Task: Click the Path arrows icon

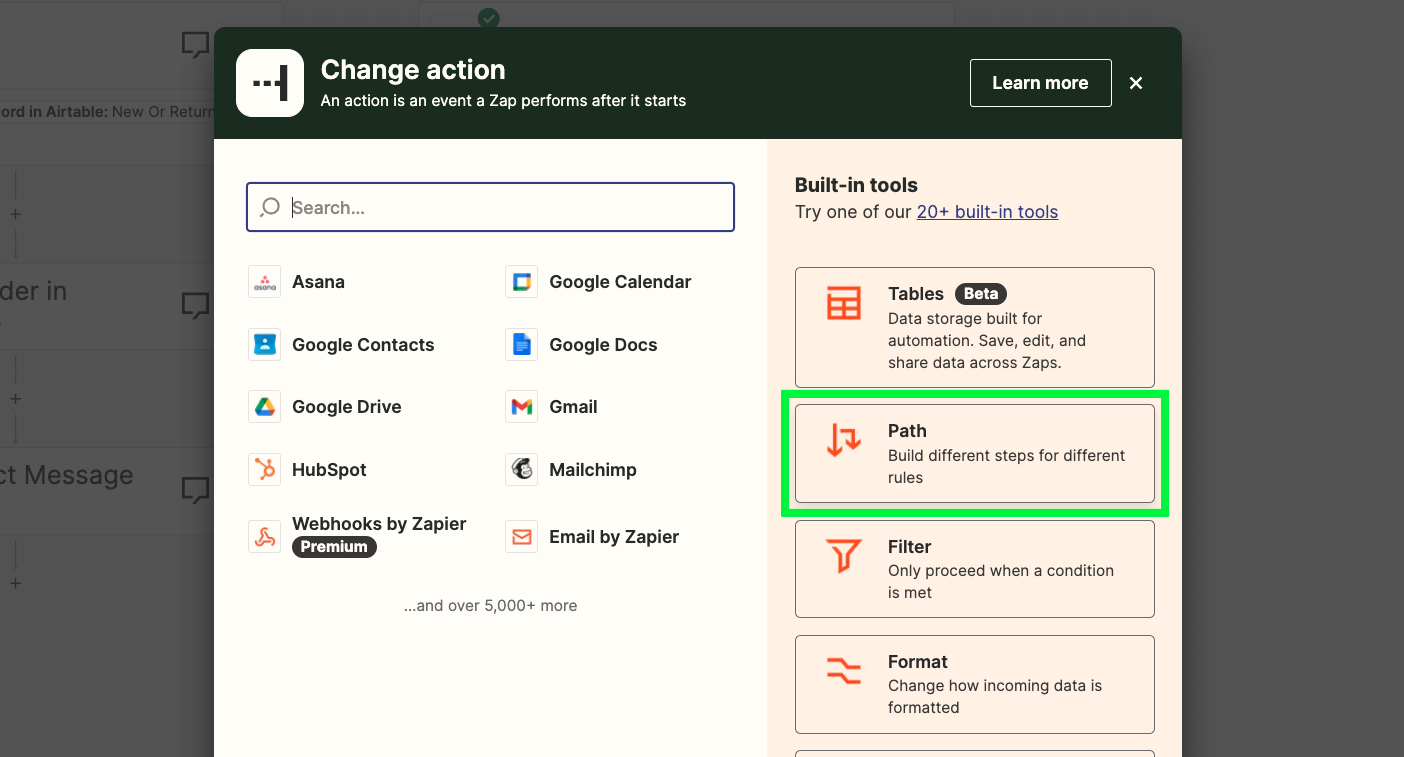Action: coord(843,441)
